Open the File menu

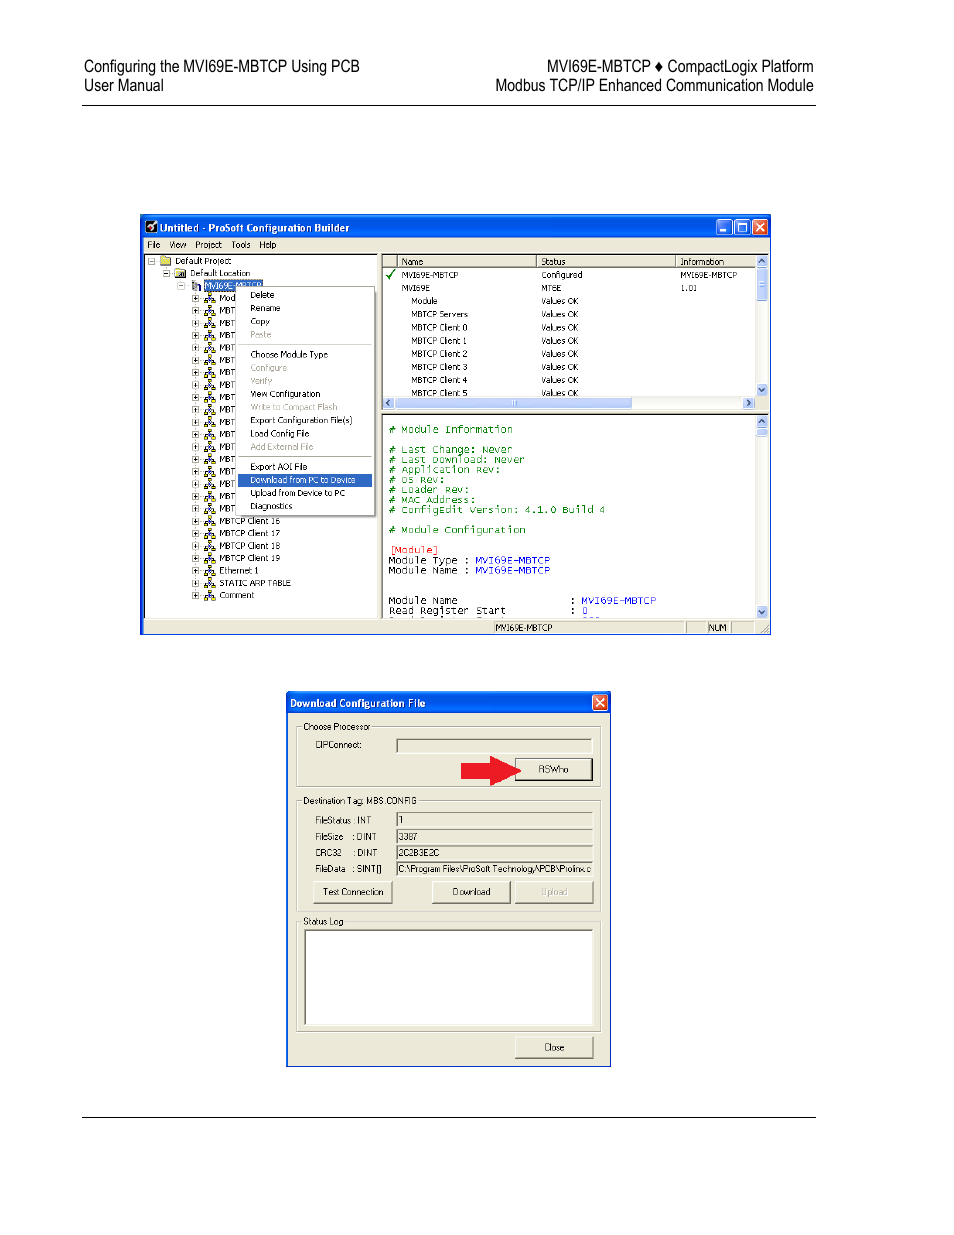[154, 245]
